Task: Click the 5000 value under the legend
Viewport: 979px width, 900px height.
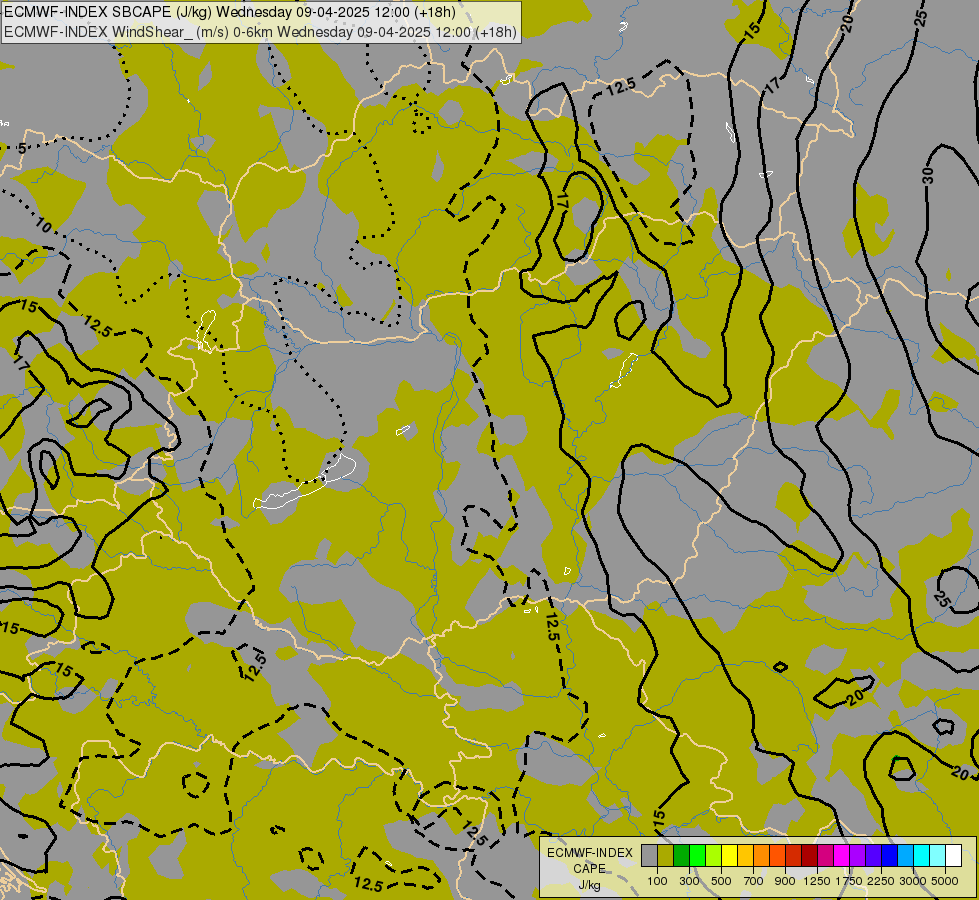Action: [945, 881]
